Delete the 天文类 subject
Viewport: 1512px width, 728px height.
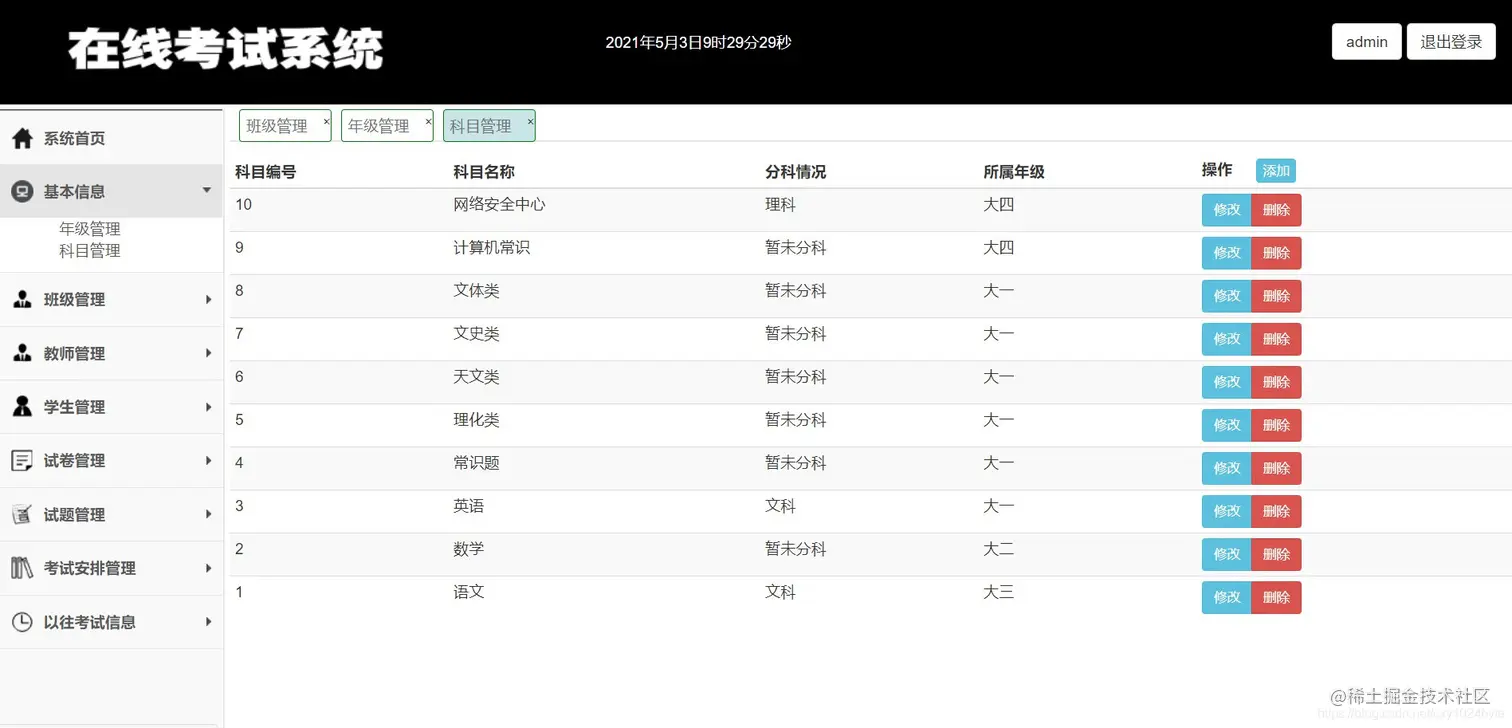(1276, 382)
